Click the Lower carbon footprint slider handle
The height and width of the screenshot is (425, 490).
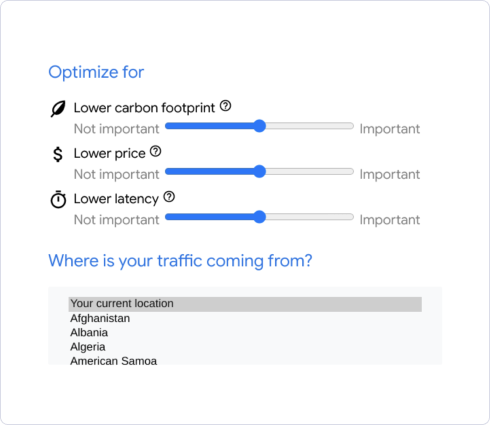tap(259, 126)
